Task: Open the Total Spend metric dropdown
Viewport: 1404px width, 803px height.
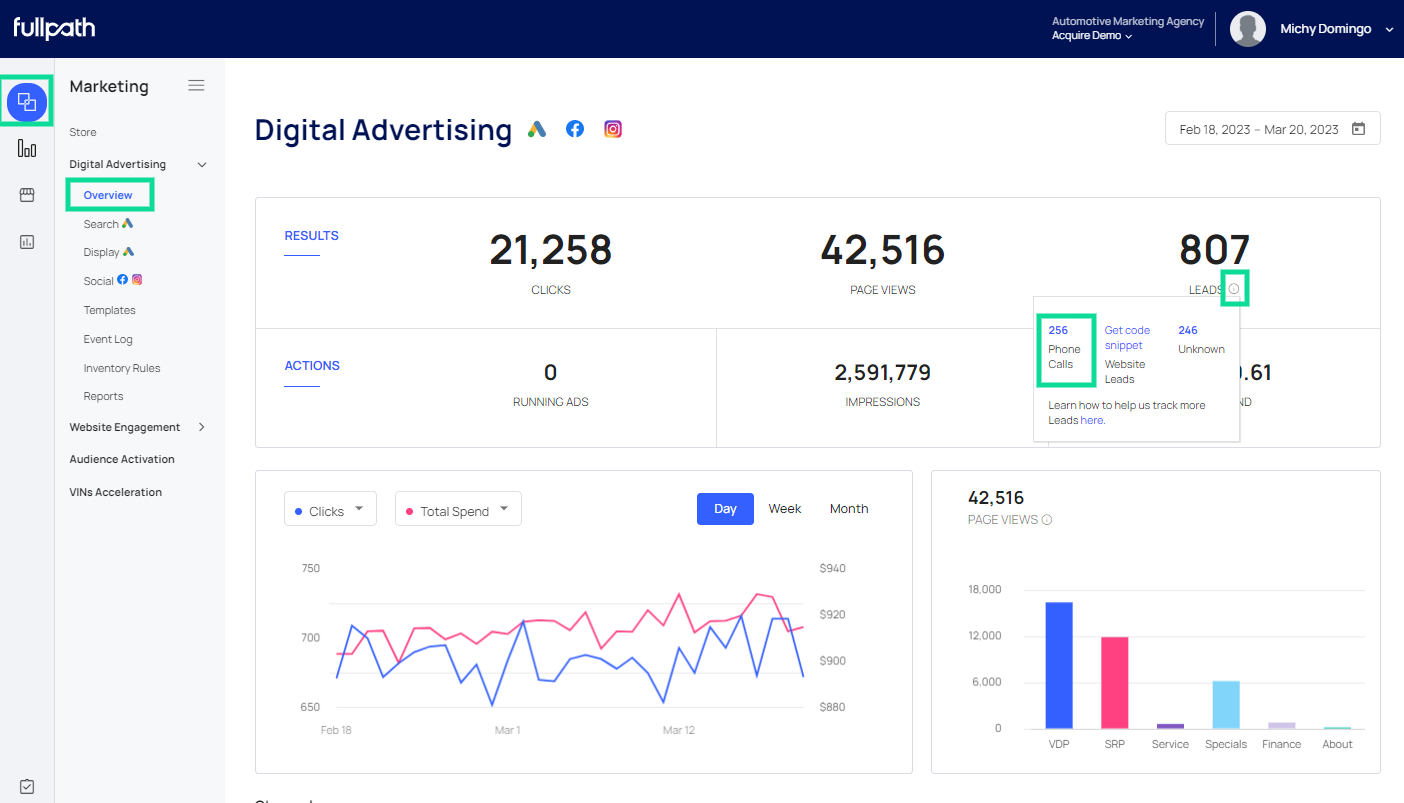Action: coord(458,510)
